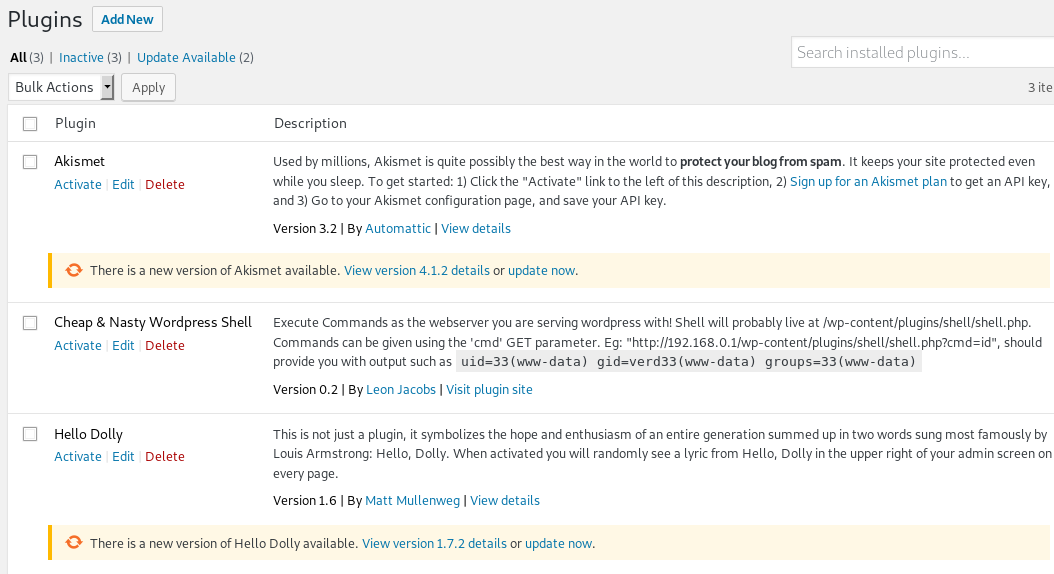The width and height of the screenshot is (1054, 574).
Task: Click the Apply button
Action: [149, 87]
